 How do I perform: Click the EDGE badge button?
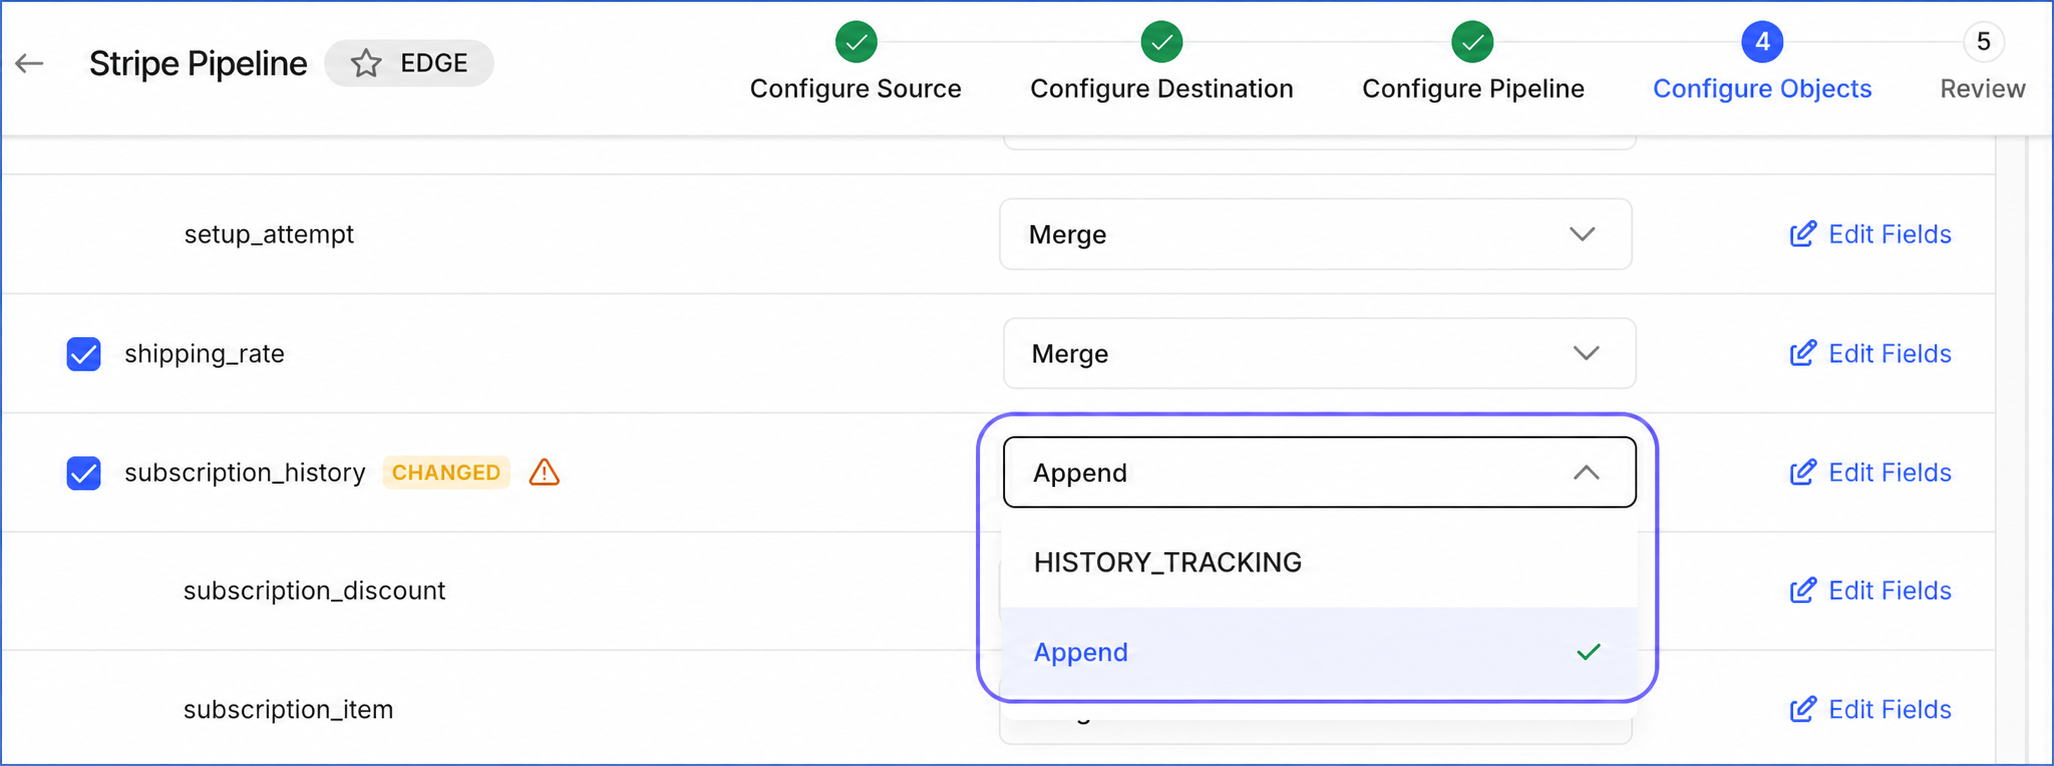pyautogui.click(x=409, y=63)
